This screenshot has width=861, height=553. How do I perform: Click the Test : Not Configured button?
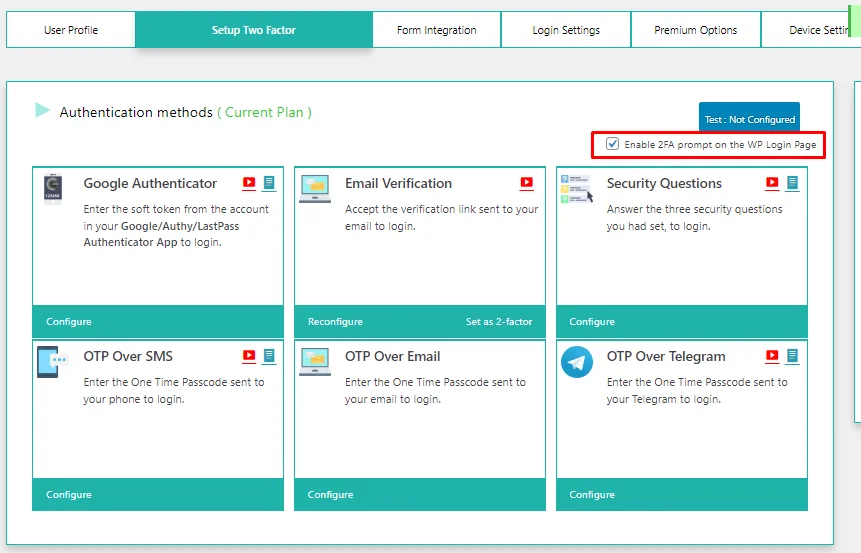(750, 119)
